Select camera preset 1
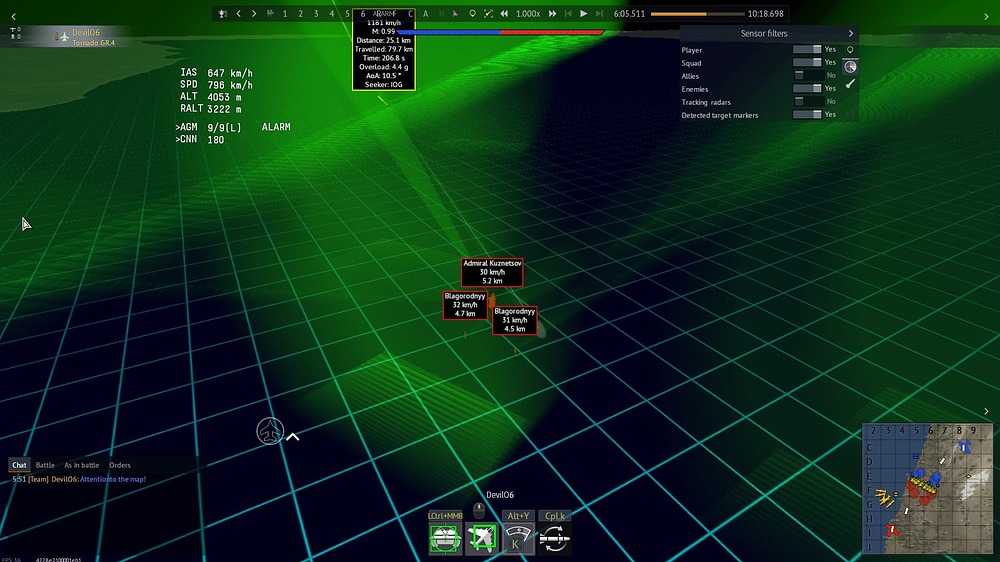The image size is (1000, 562). click(285, 13)
